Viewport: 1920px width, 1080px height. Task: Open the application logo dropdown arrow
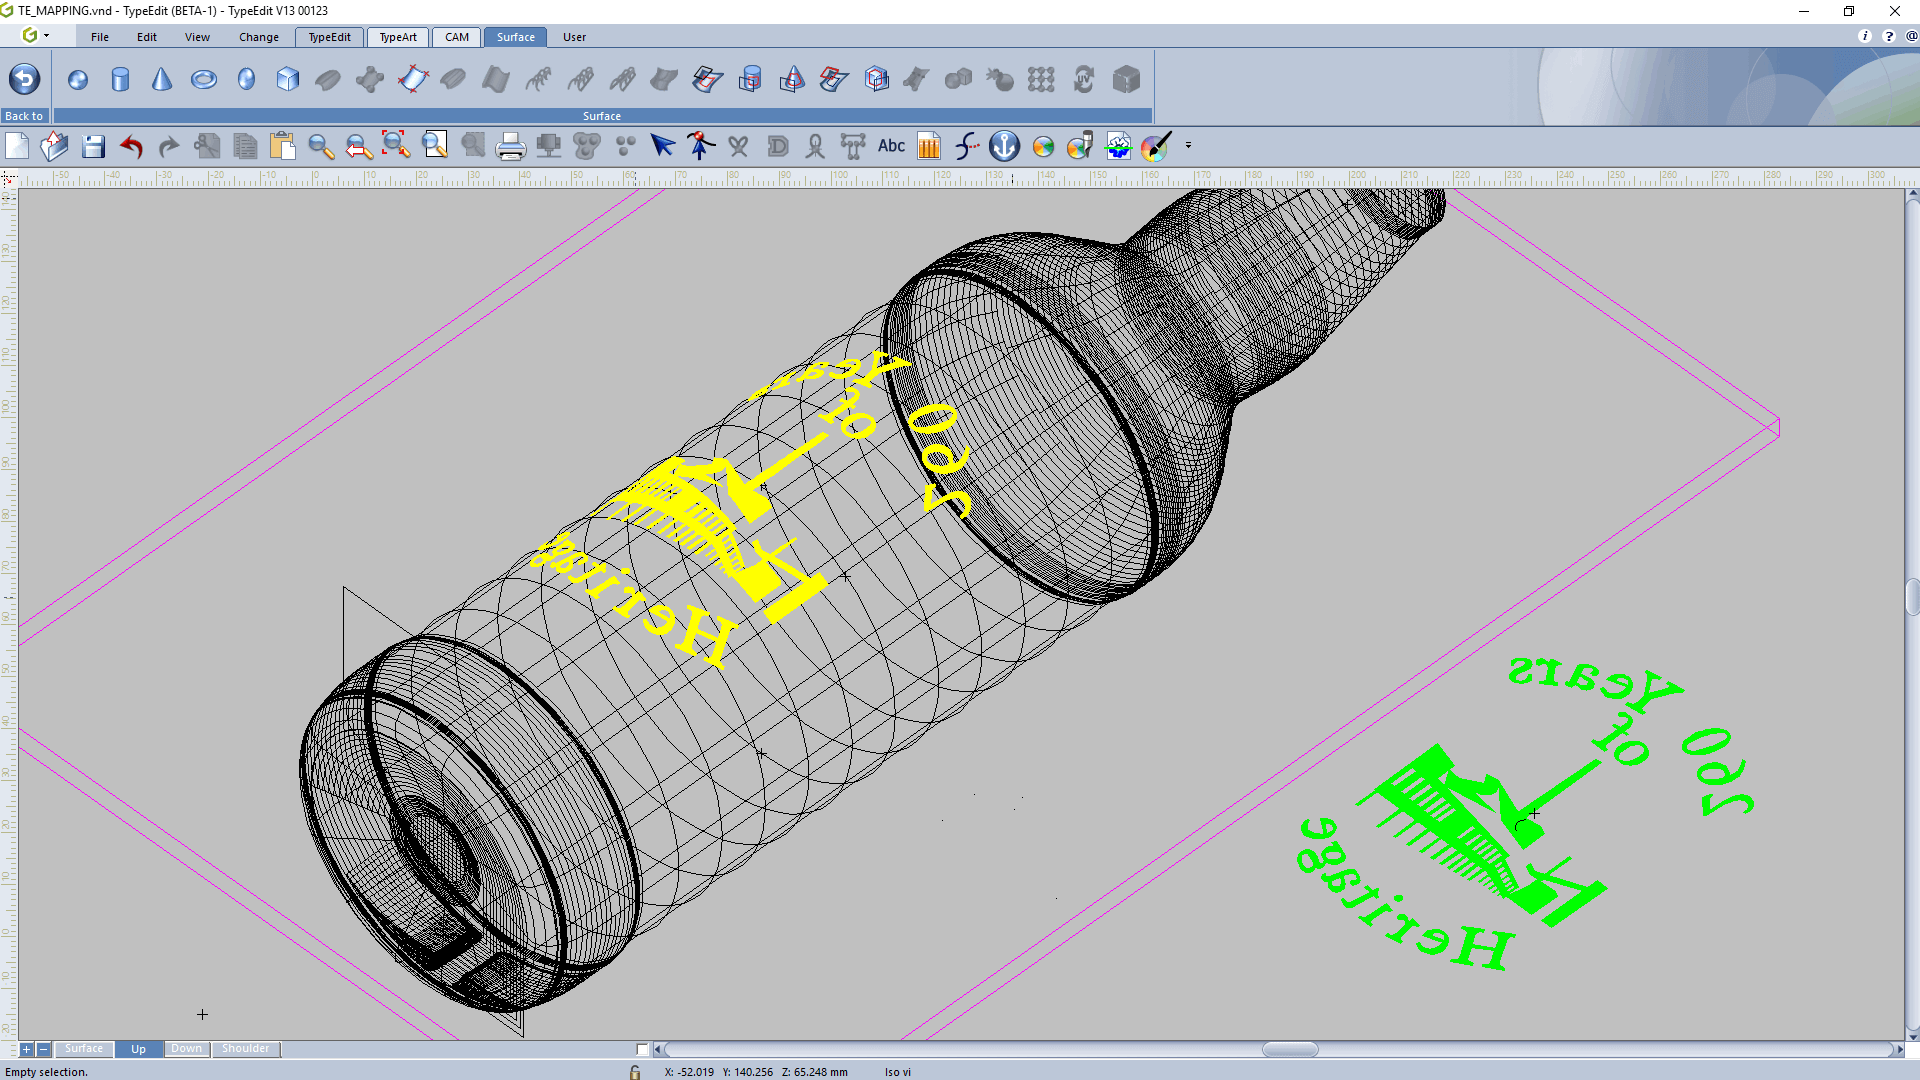click(46, 36)
